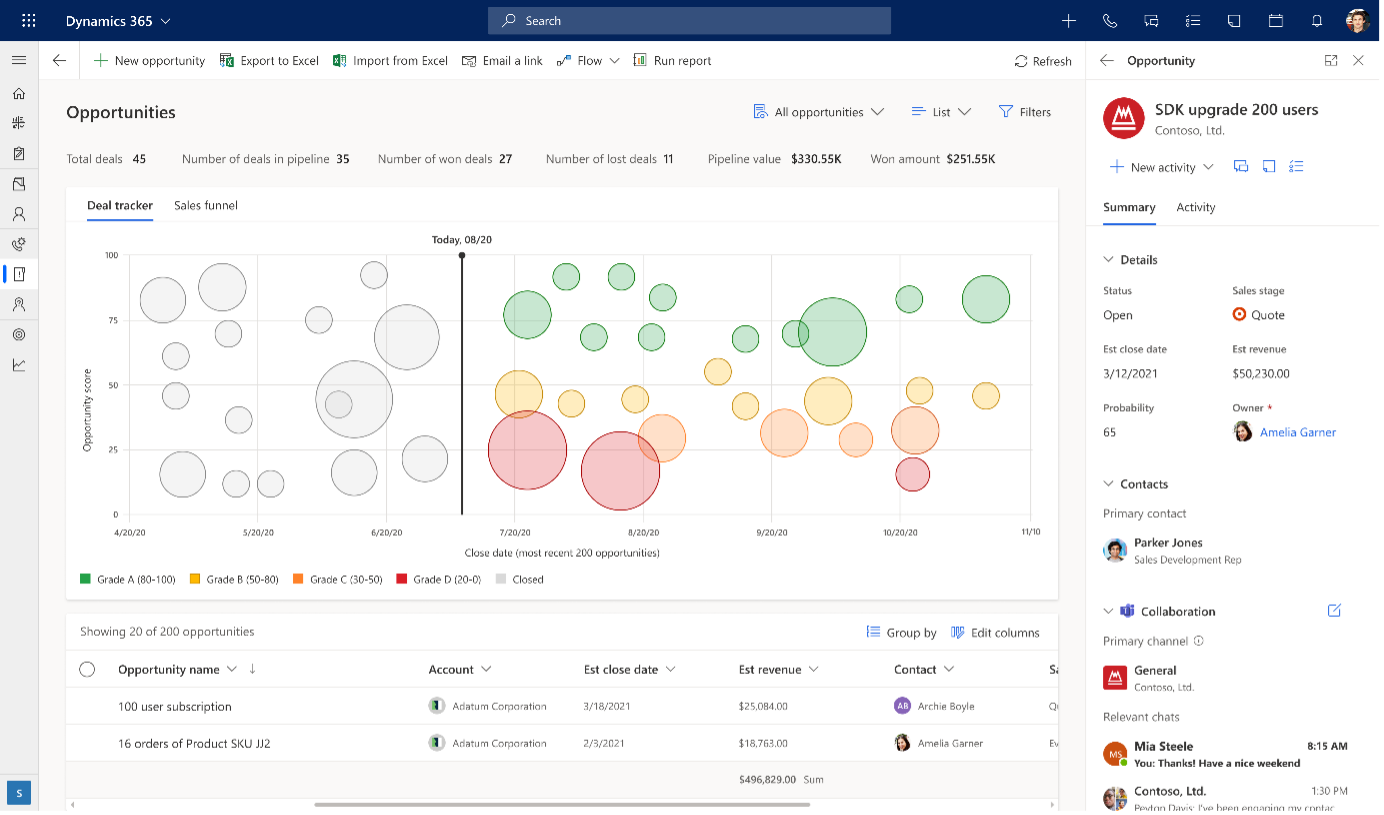Select the Activity tab

(x=1195, y=207)
